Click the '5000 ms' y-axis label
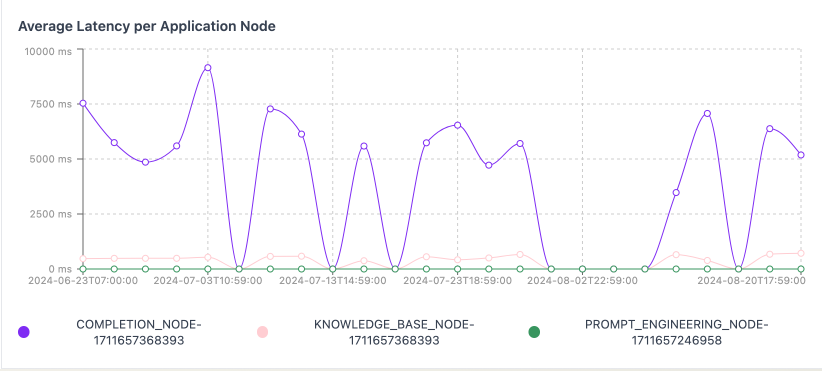Viewport: 822px width, 371px height. [x=50, y=159]
